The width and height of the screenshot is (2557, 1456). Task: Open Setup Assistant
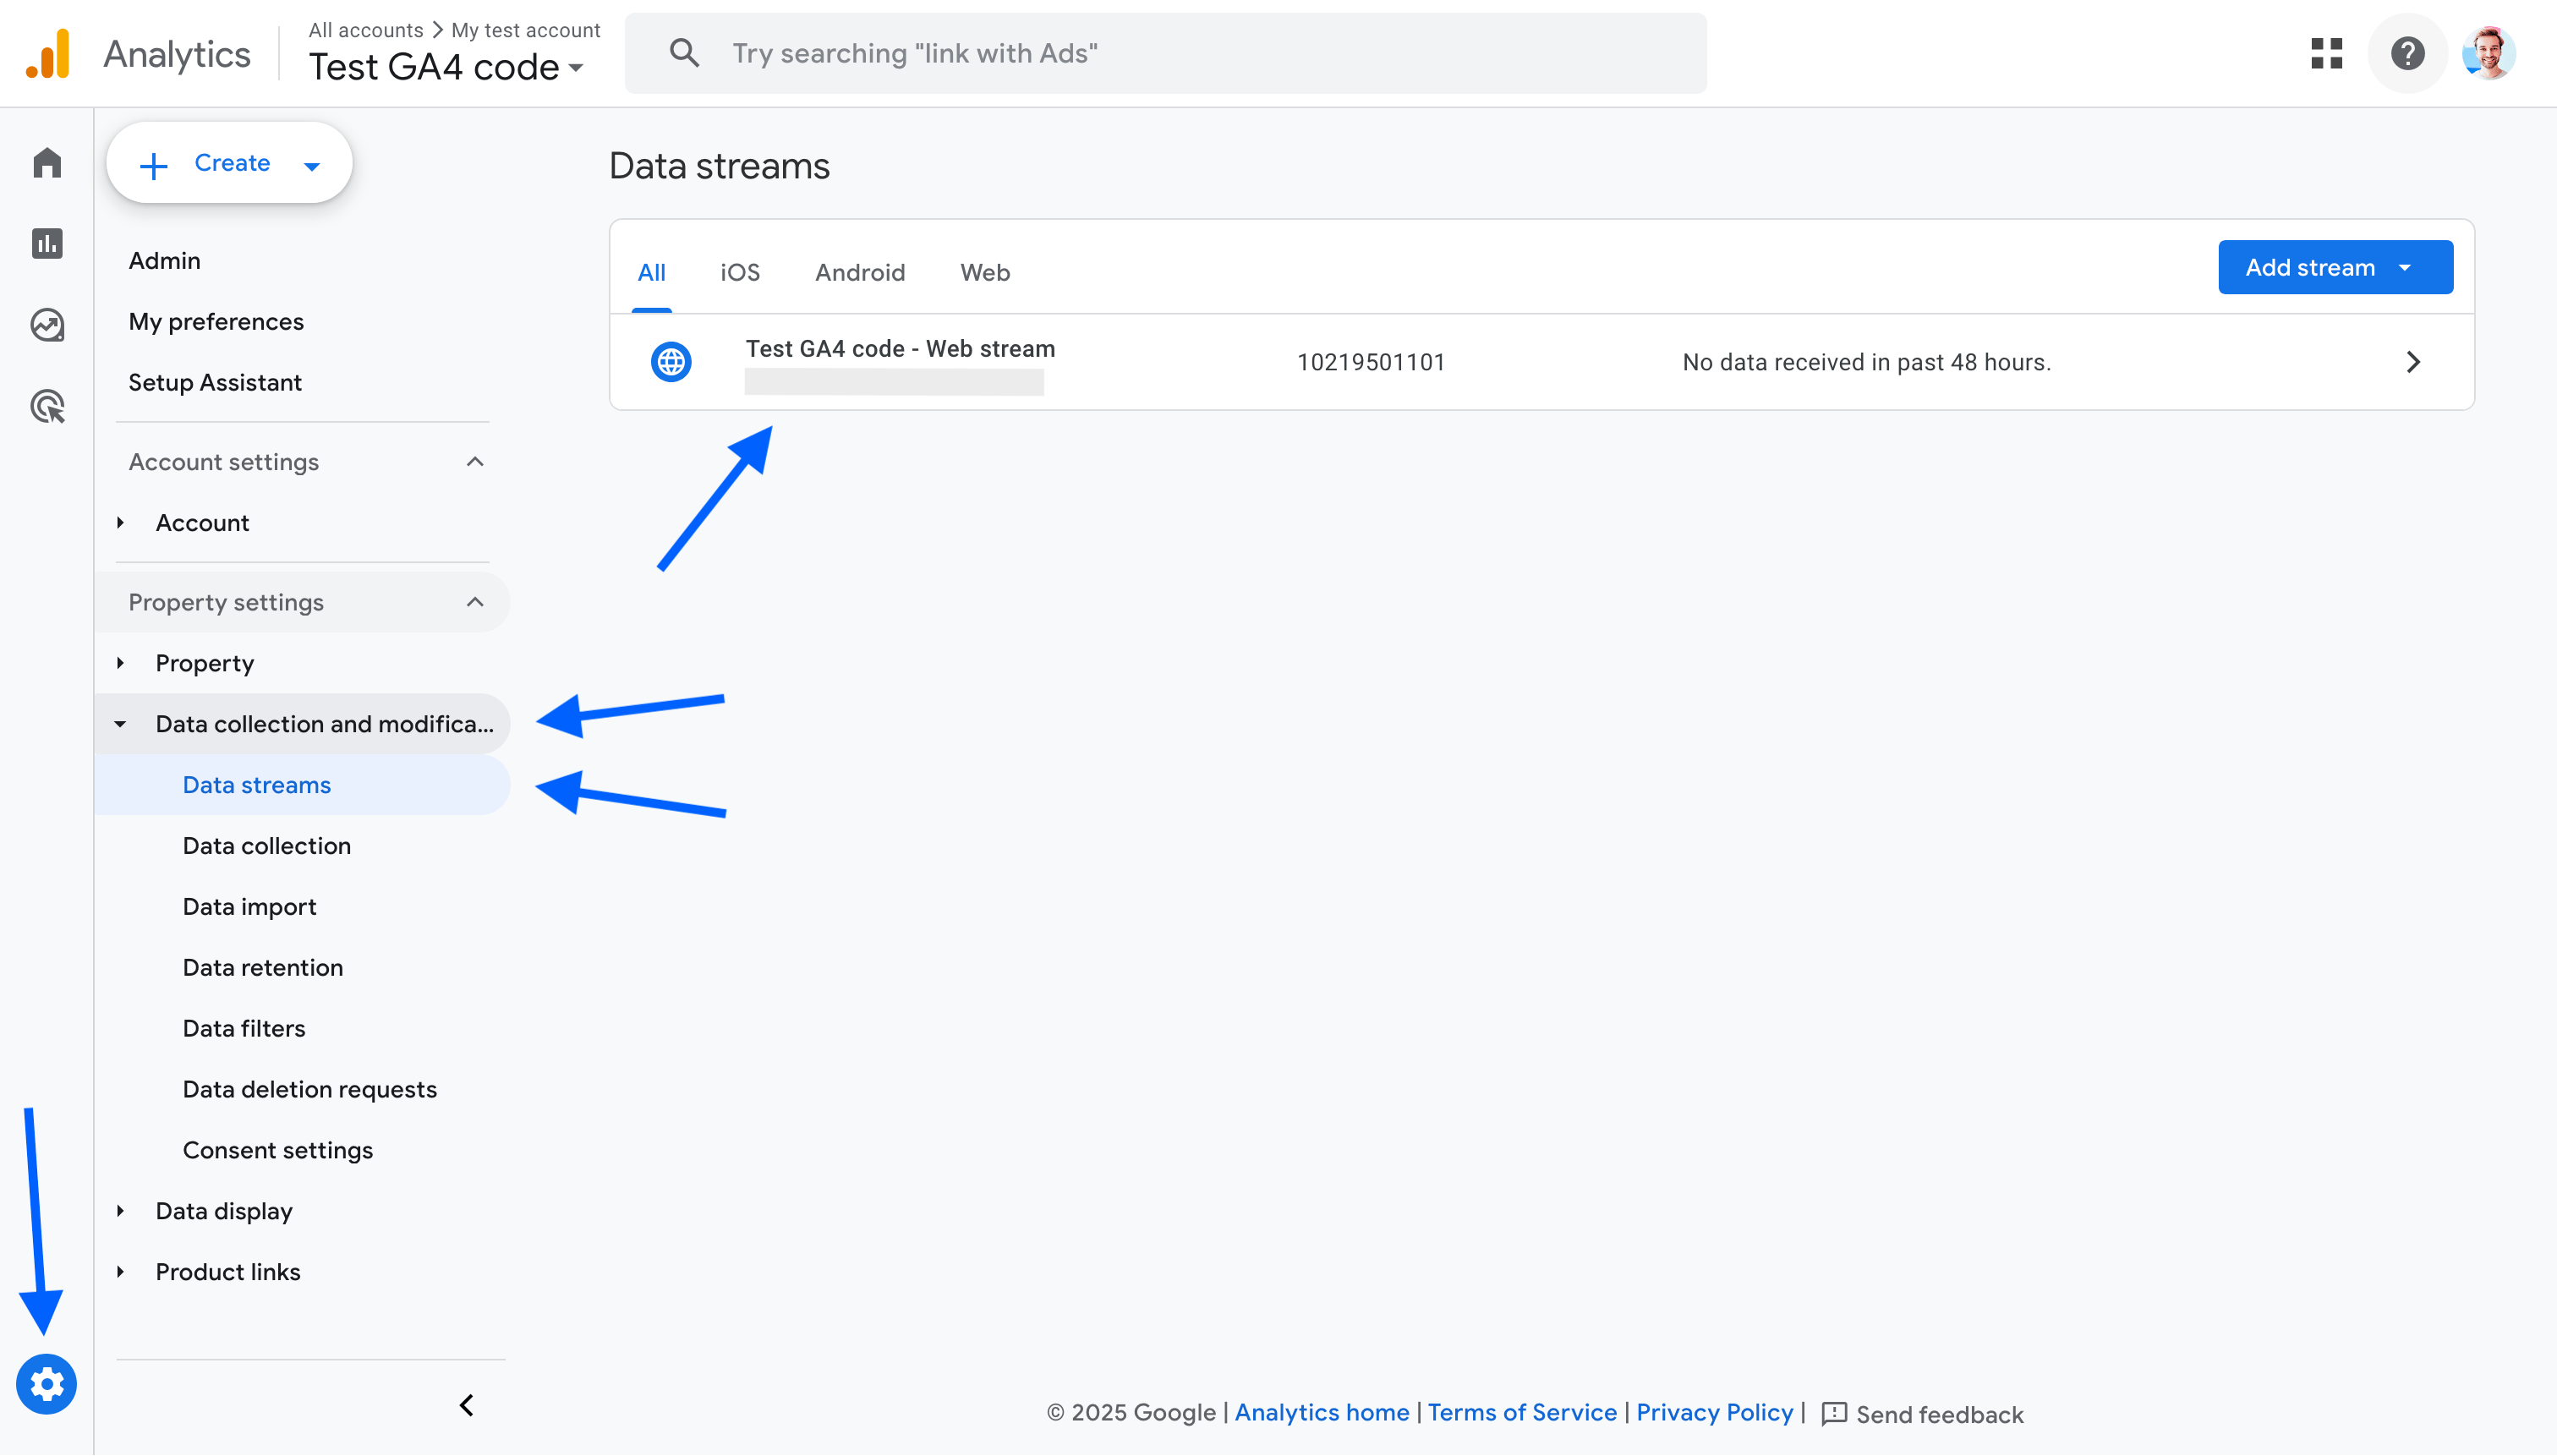pyautogui.click(x=215, y=382)
